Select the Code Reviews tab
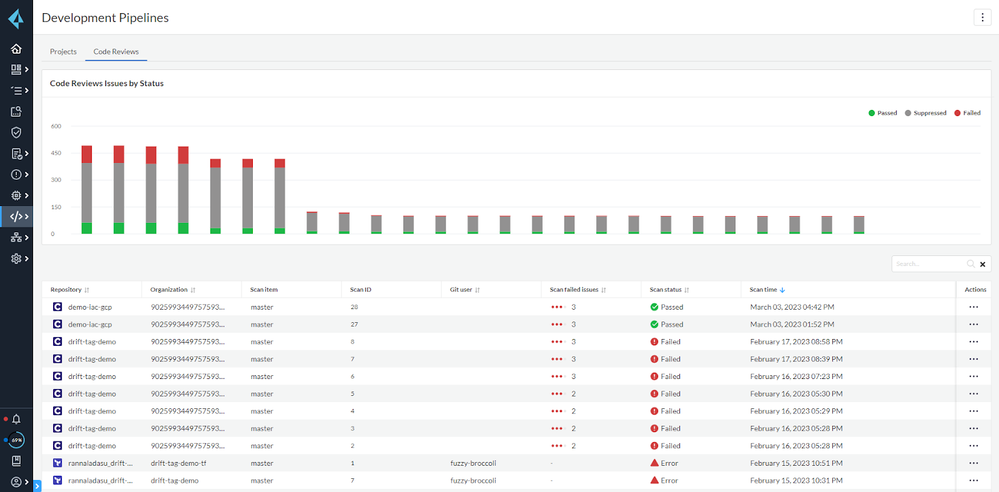999x492 pixels. (x=116, y=51)
